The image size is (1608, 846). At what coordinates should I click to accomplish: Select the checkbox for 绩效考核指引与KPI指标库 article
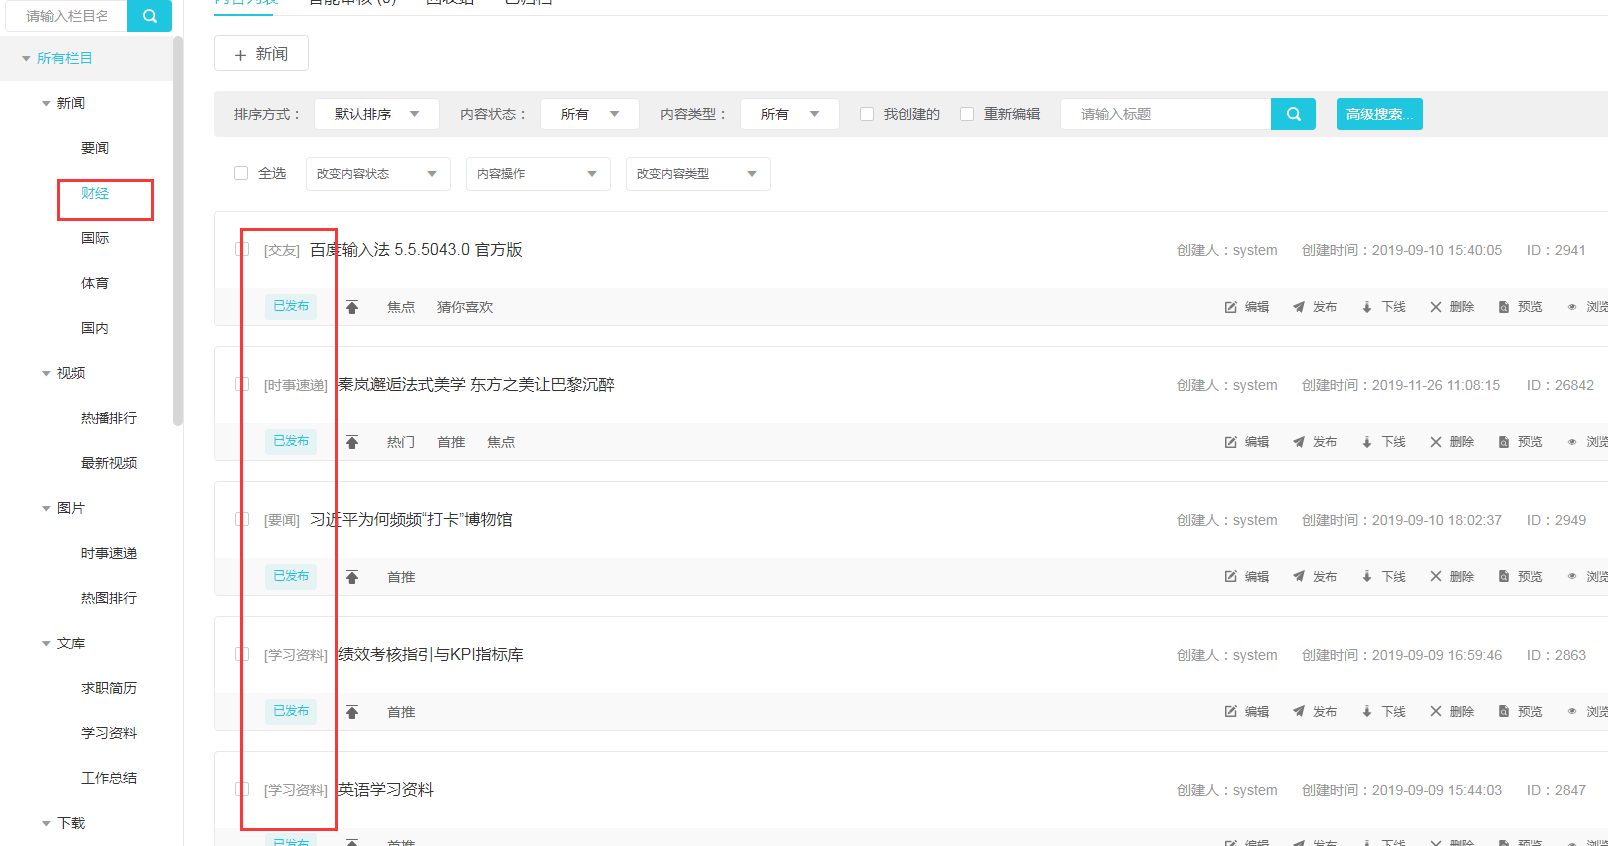pyautogui.click(x=242, y=654)
